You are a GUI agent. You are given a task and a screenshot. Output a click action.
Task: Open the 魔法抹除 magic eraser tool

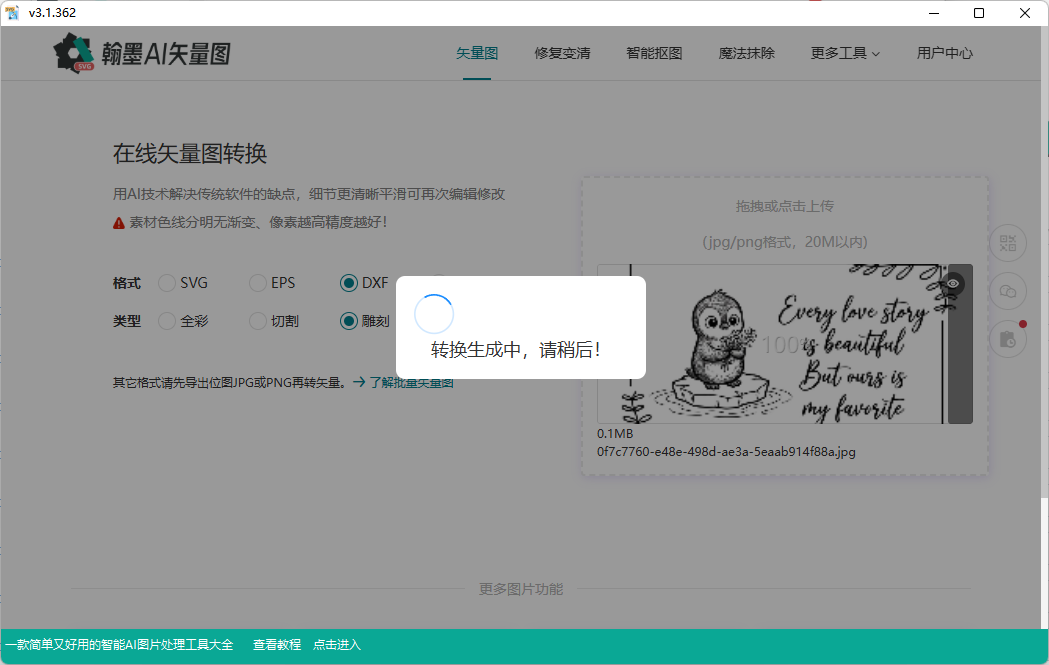[746, 53]
